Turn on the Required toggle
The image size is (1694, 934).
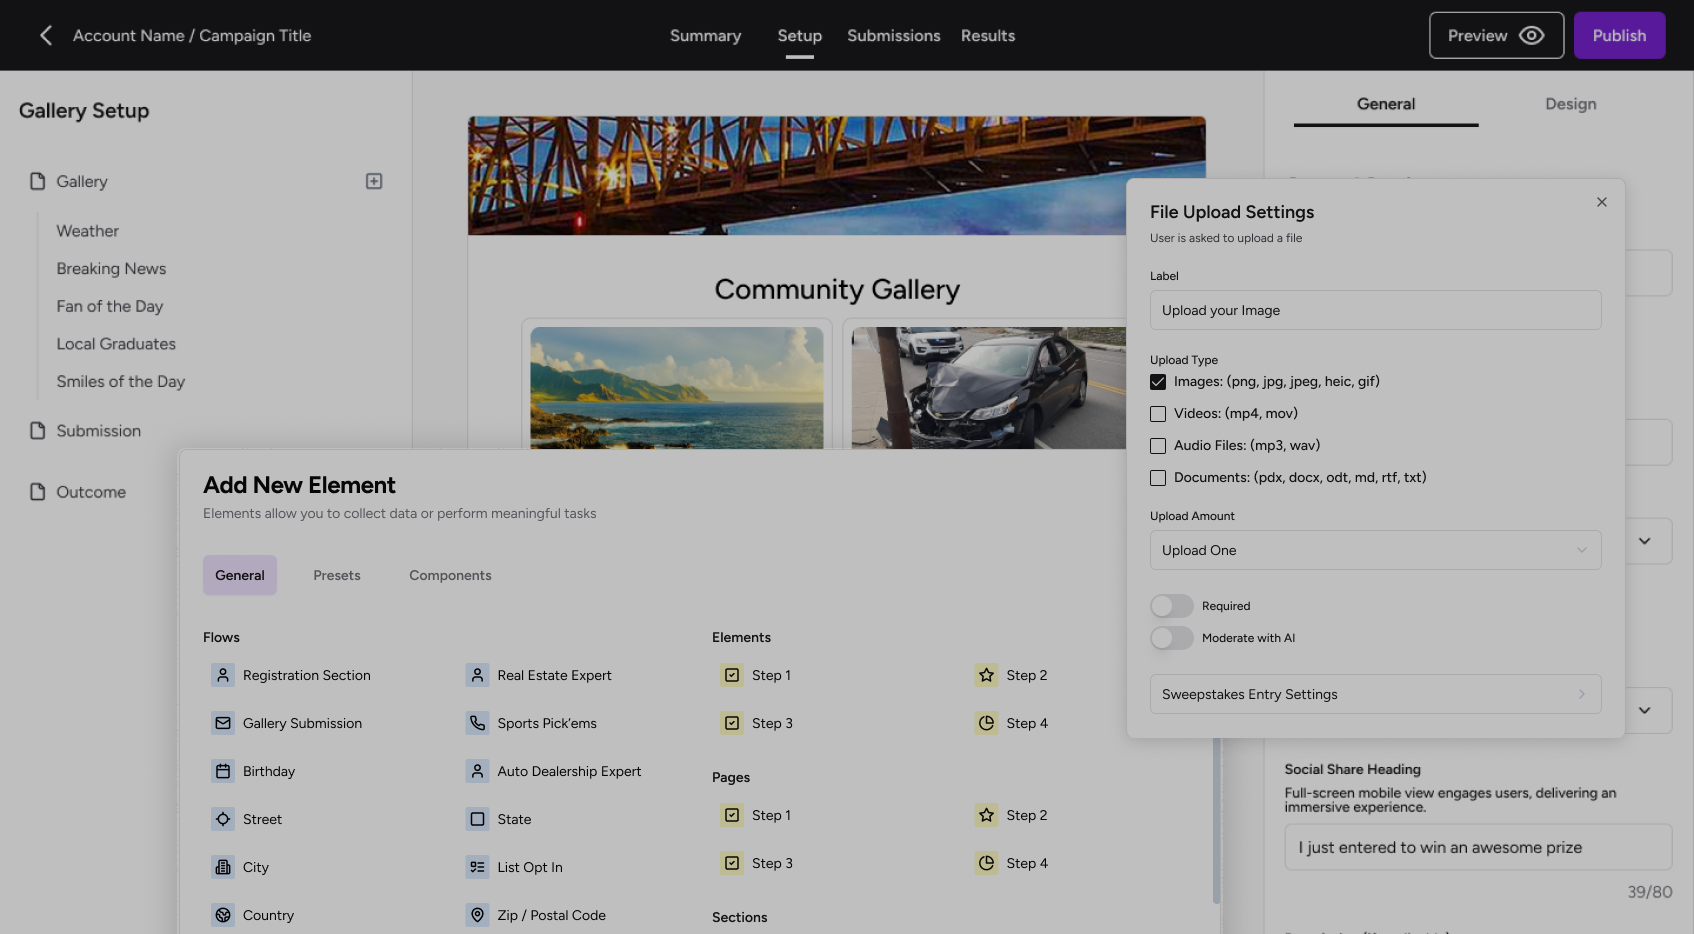[x=1171, y=606]
